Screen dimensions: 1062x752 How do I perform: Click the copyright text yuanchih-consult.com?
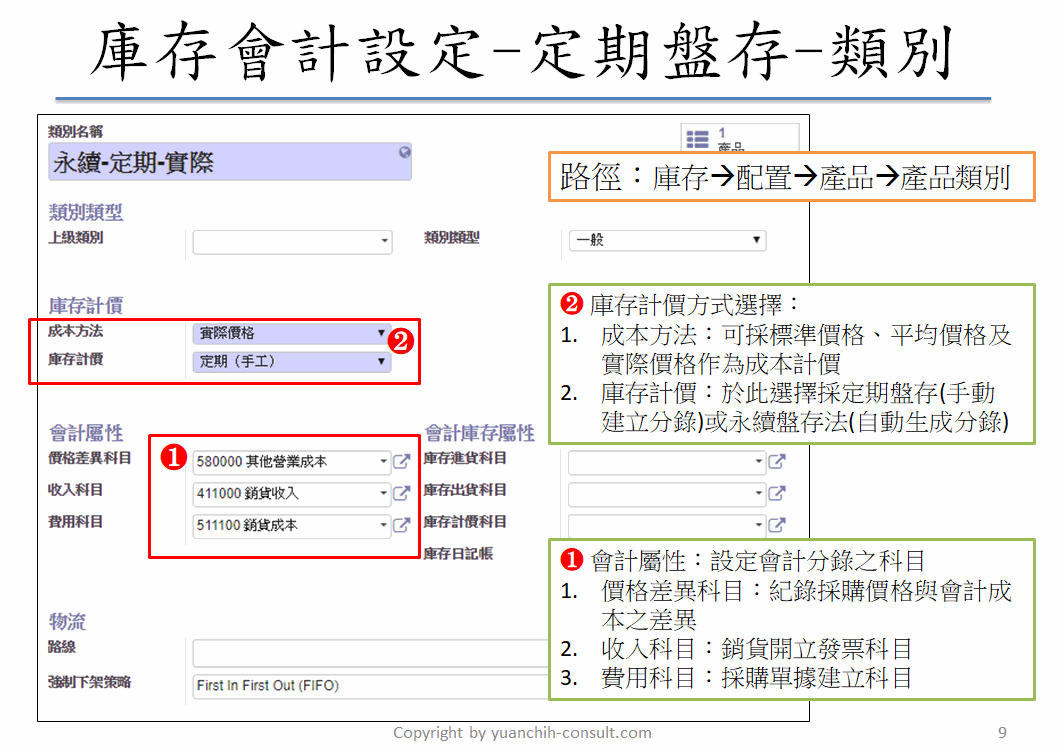[571, 733]
